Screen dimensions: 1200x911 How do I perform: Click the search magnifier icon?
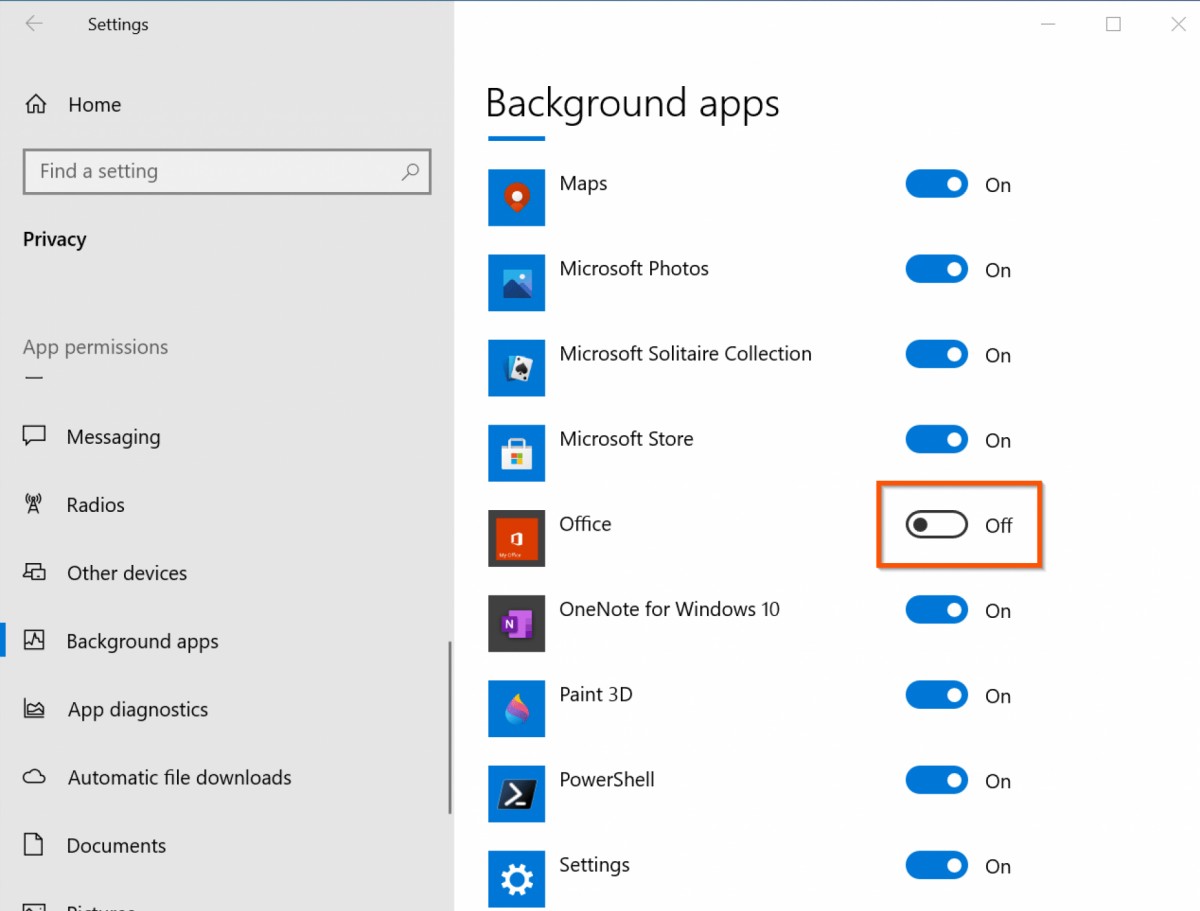point(410,172)
